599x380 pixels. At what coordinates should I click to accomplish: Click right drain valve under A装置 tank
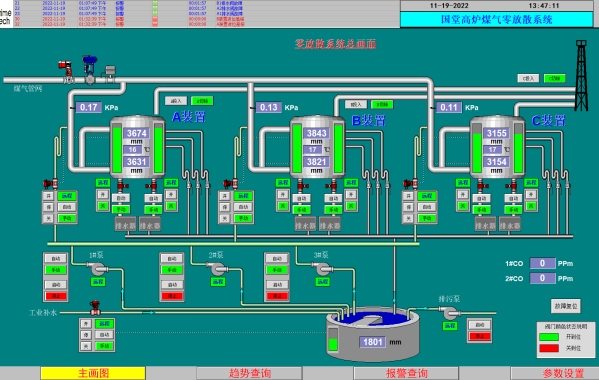coord(152,186)
